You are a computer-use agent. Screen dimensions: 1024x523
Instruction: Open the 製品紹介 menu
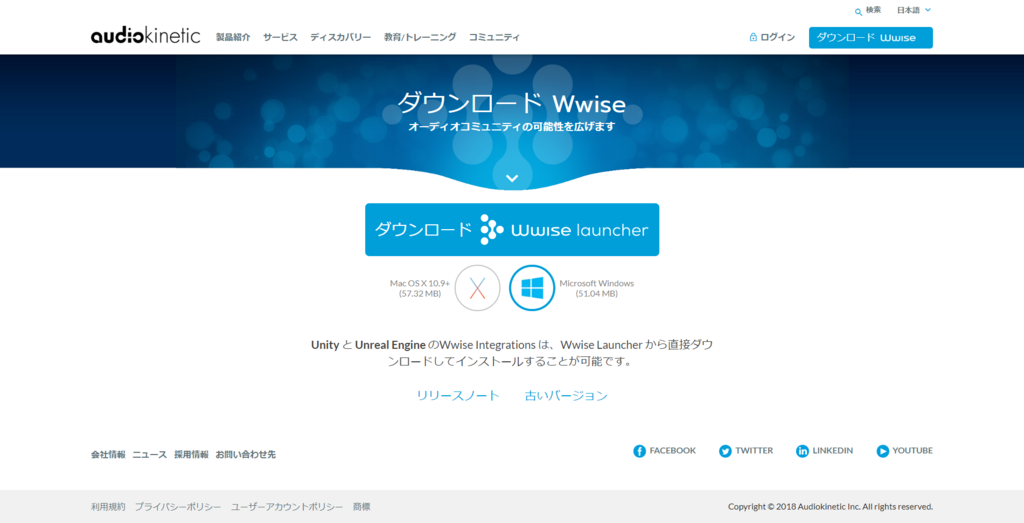[x=233, y=37]
